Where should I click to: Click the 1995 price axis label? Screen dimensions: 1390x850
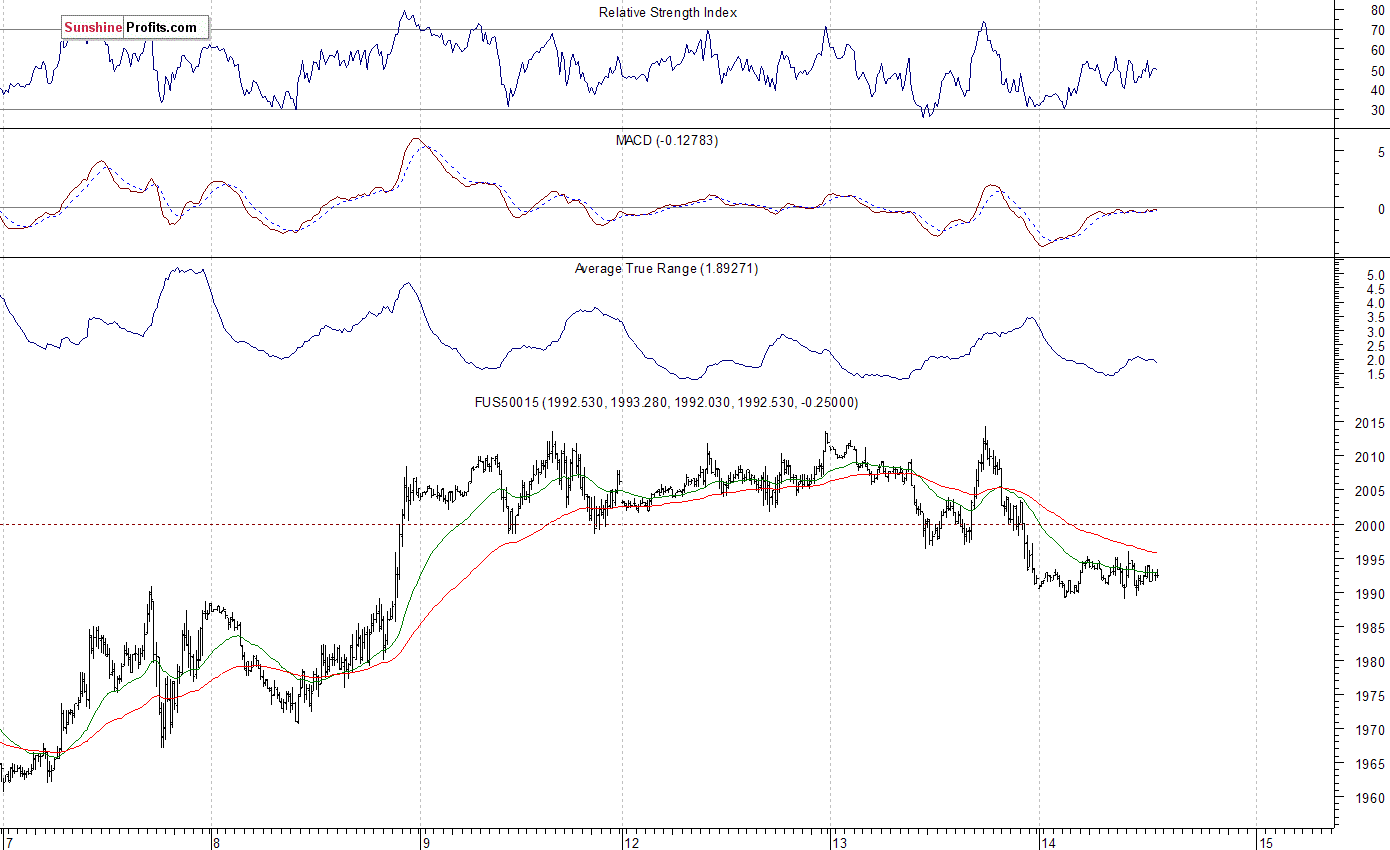click(x=1370, y=560)
